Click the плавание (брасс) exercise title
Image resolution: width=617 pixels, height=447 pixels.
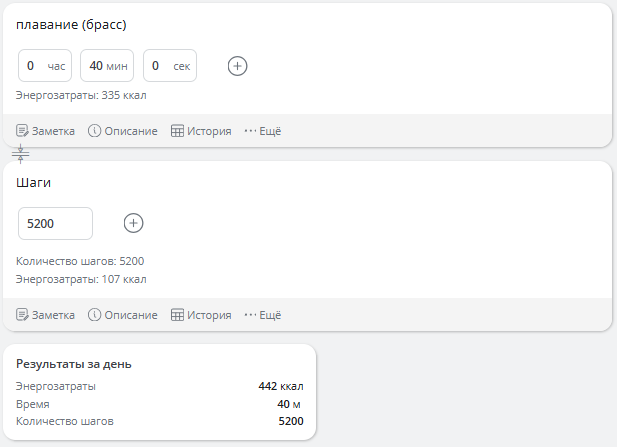(71, 25)
